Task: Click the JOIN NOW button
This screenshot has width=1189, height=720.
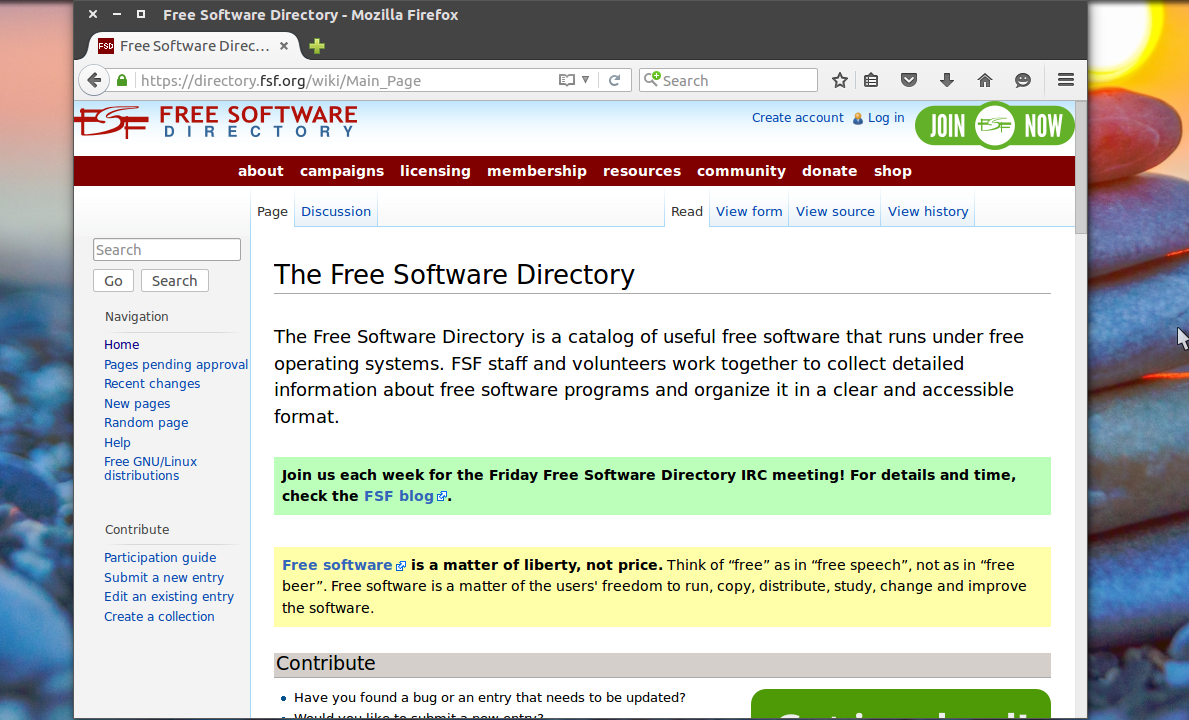Action: pyautogui.click(x=995, y=126)
